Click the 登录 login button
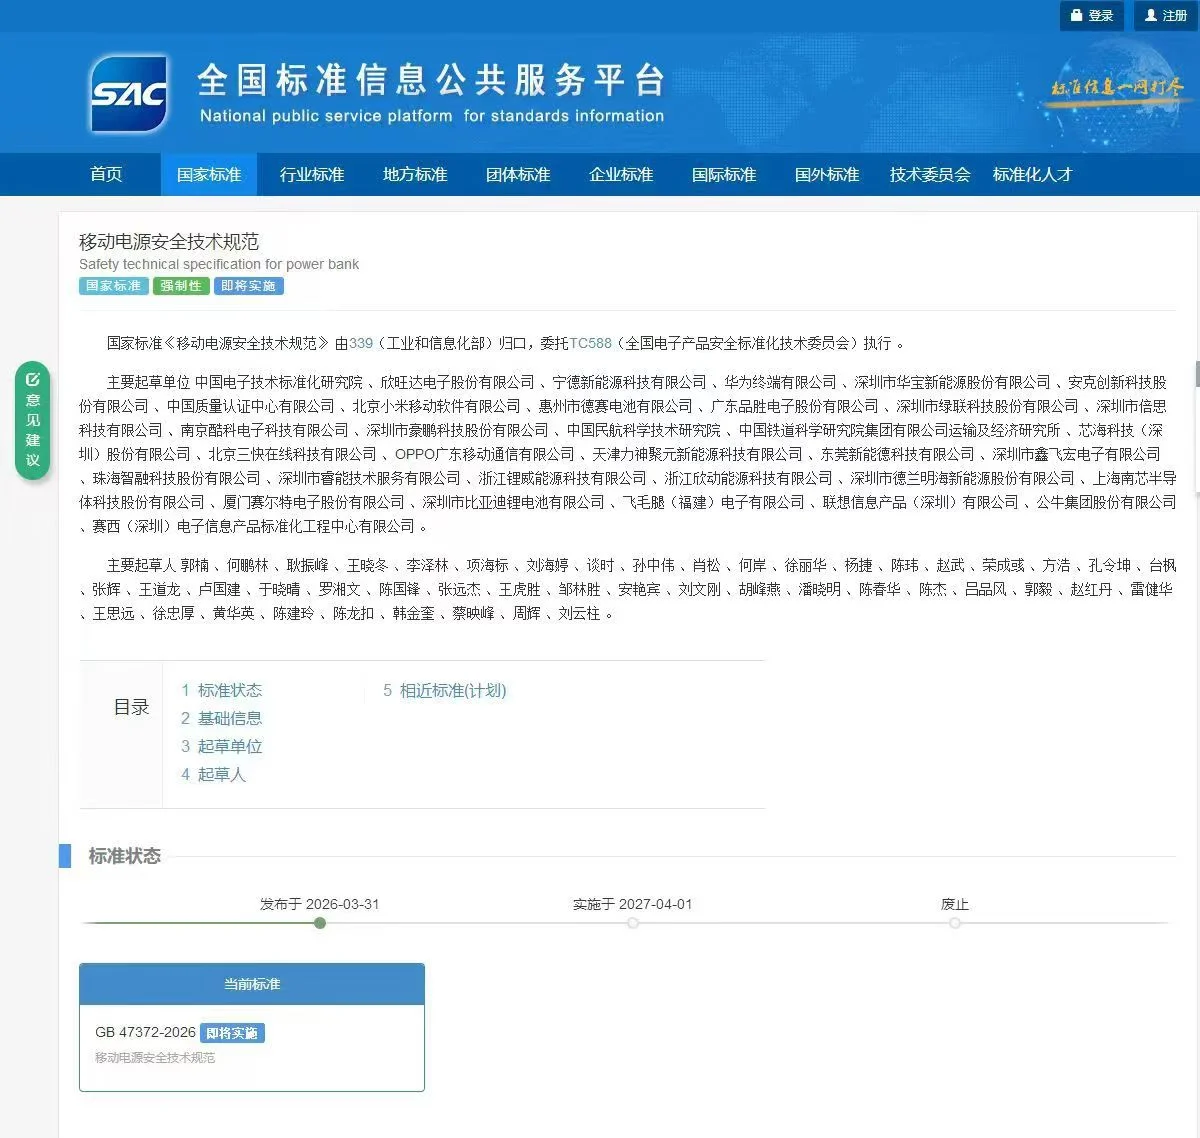 pos(1091,16)
